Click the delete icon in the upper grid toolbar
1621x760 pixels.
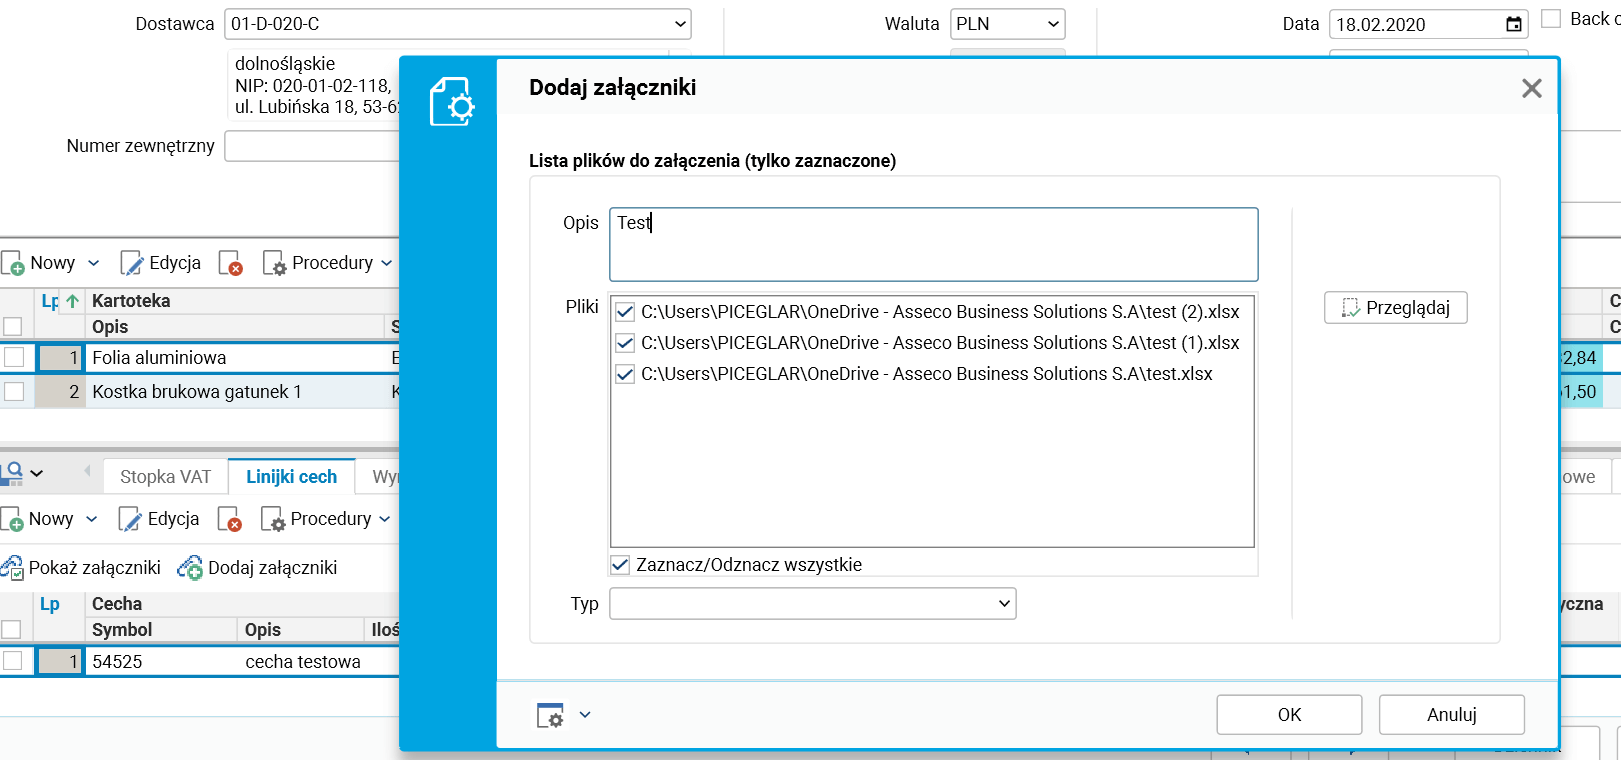pyautogui.click(x=231, y=263)
